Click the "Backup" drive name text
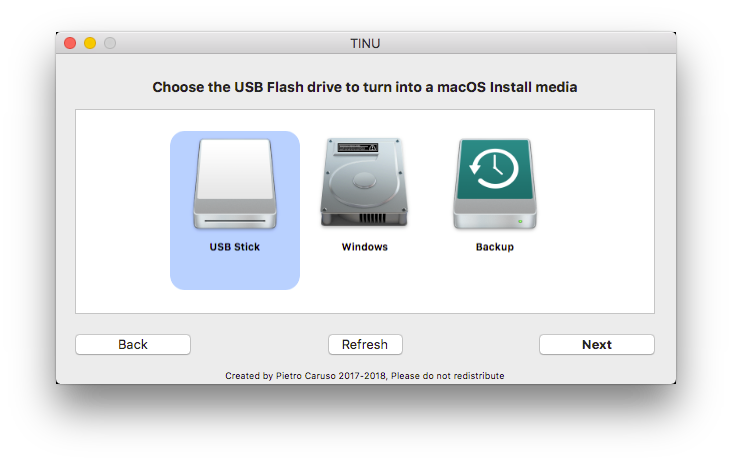Screen dimensions: 732x464 coord(494,247)
